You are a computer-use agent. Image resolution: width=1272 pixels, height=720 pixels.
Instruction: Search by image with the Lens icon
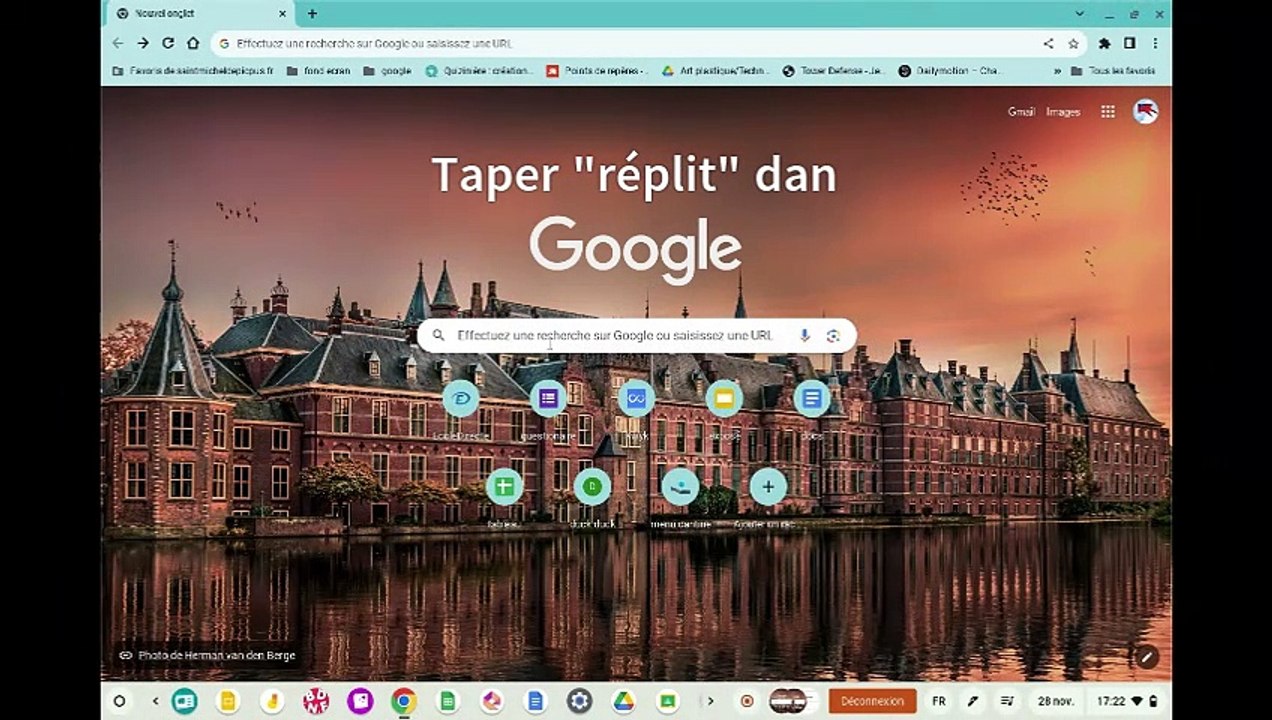pyautogui.click(x=833, y=336)
